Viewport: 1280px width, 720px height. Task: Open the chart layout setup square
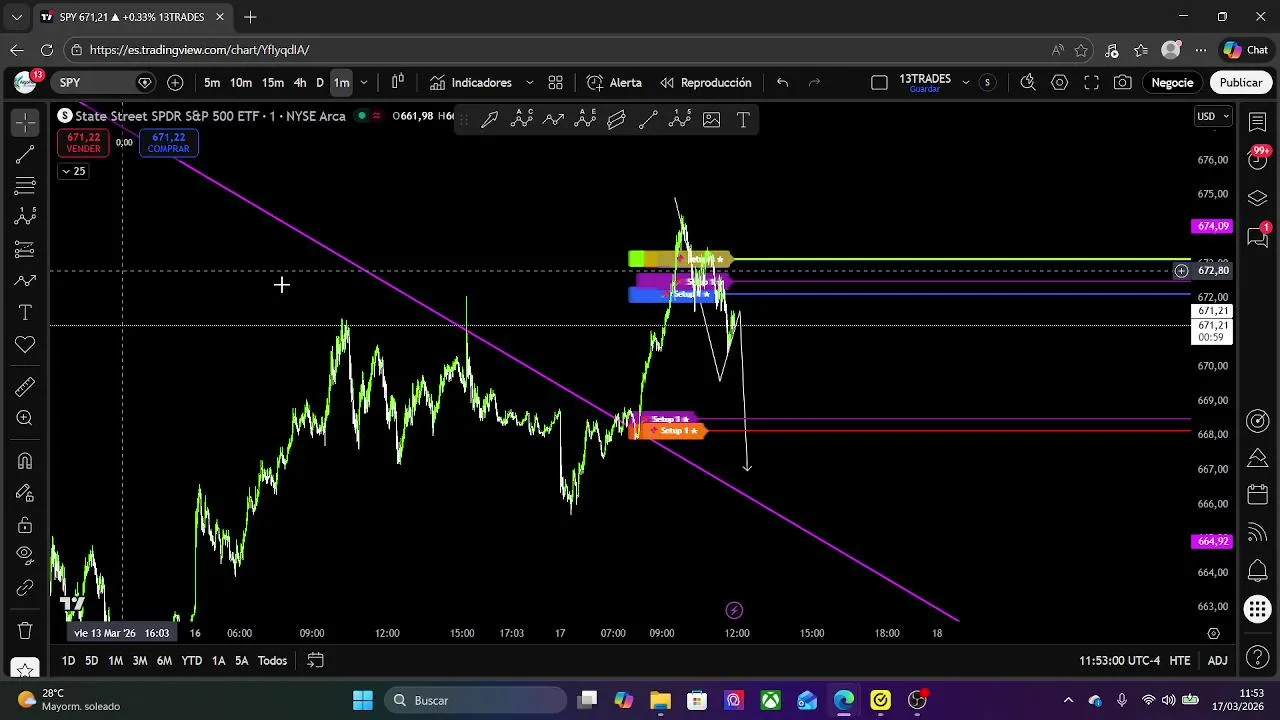pyautogui.click(x=879, y=83)
